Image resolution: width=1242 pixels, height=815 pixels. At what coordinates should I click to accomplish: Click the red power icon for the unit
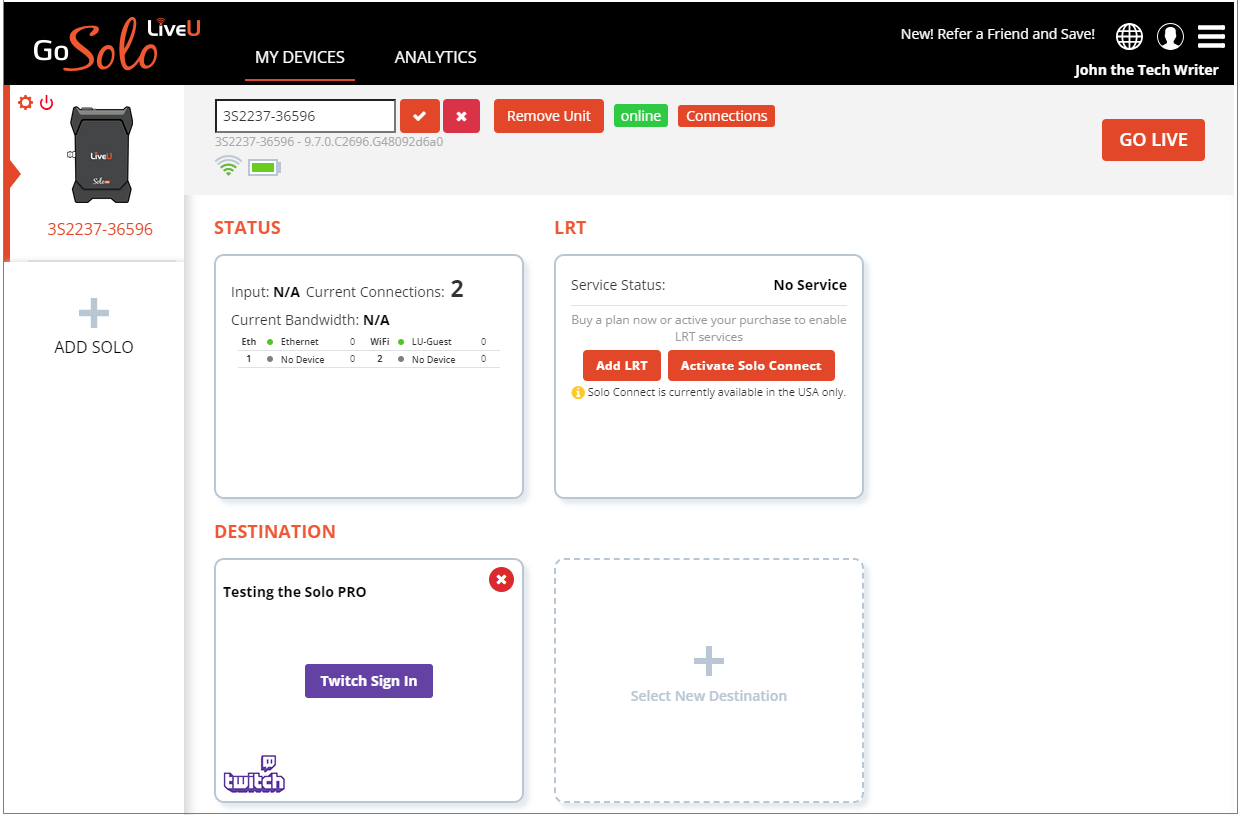coord(46,103)
